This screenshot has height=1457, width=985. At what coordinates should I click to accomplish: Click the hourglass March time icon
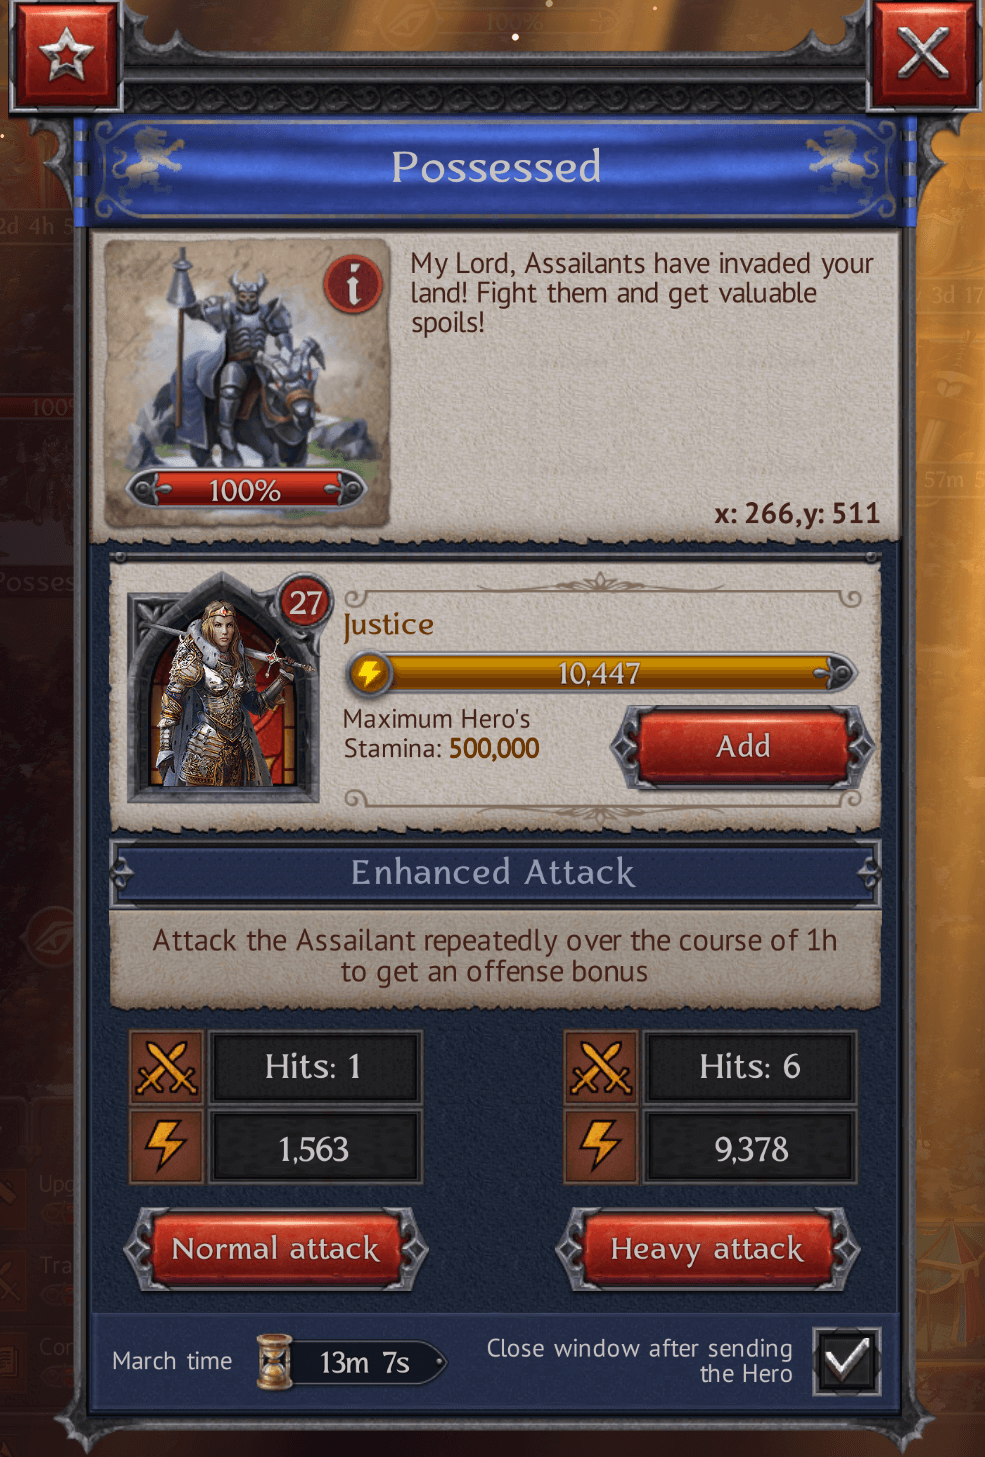pyautogui.click(x=274, y=1361)
